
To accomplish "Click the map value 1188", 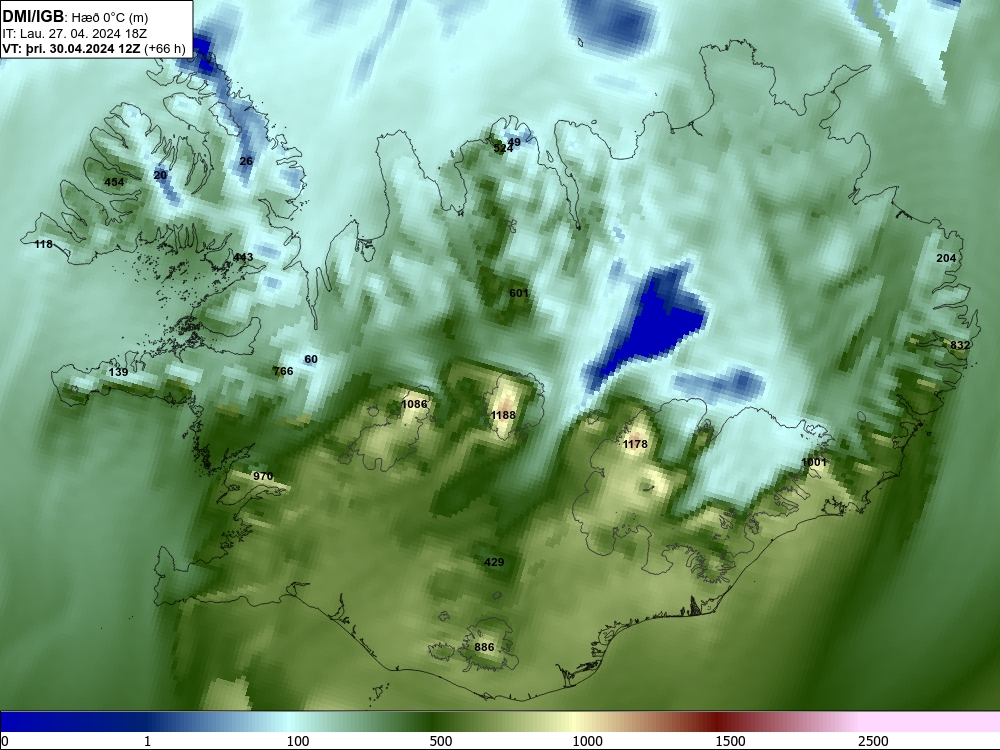I will click(x=503, y=416).
